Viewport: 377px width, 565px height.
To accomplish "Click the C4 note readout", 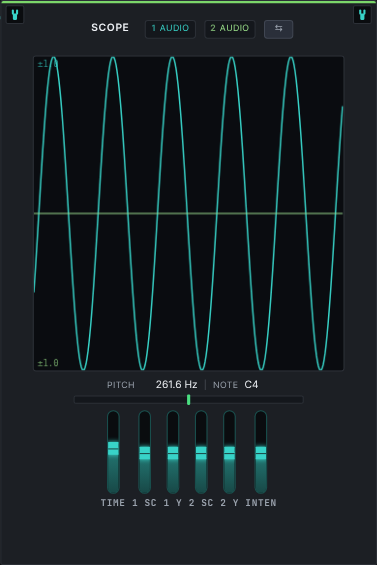I will tap(251, 384).
